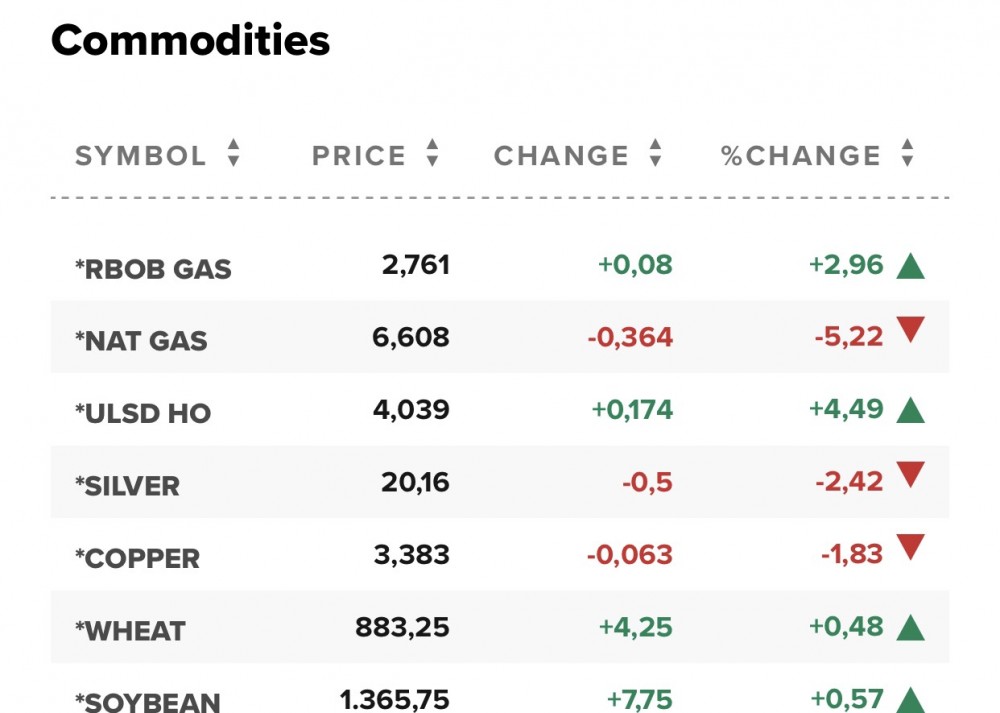The image size is (1000, 713).
Task: Click the CHANGE column sort arrows
Action: 655,154
